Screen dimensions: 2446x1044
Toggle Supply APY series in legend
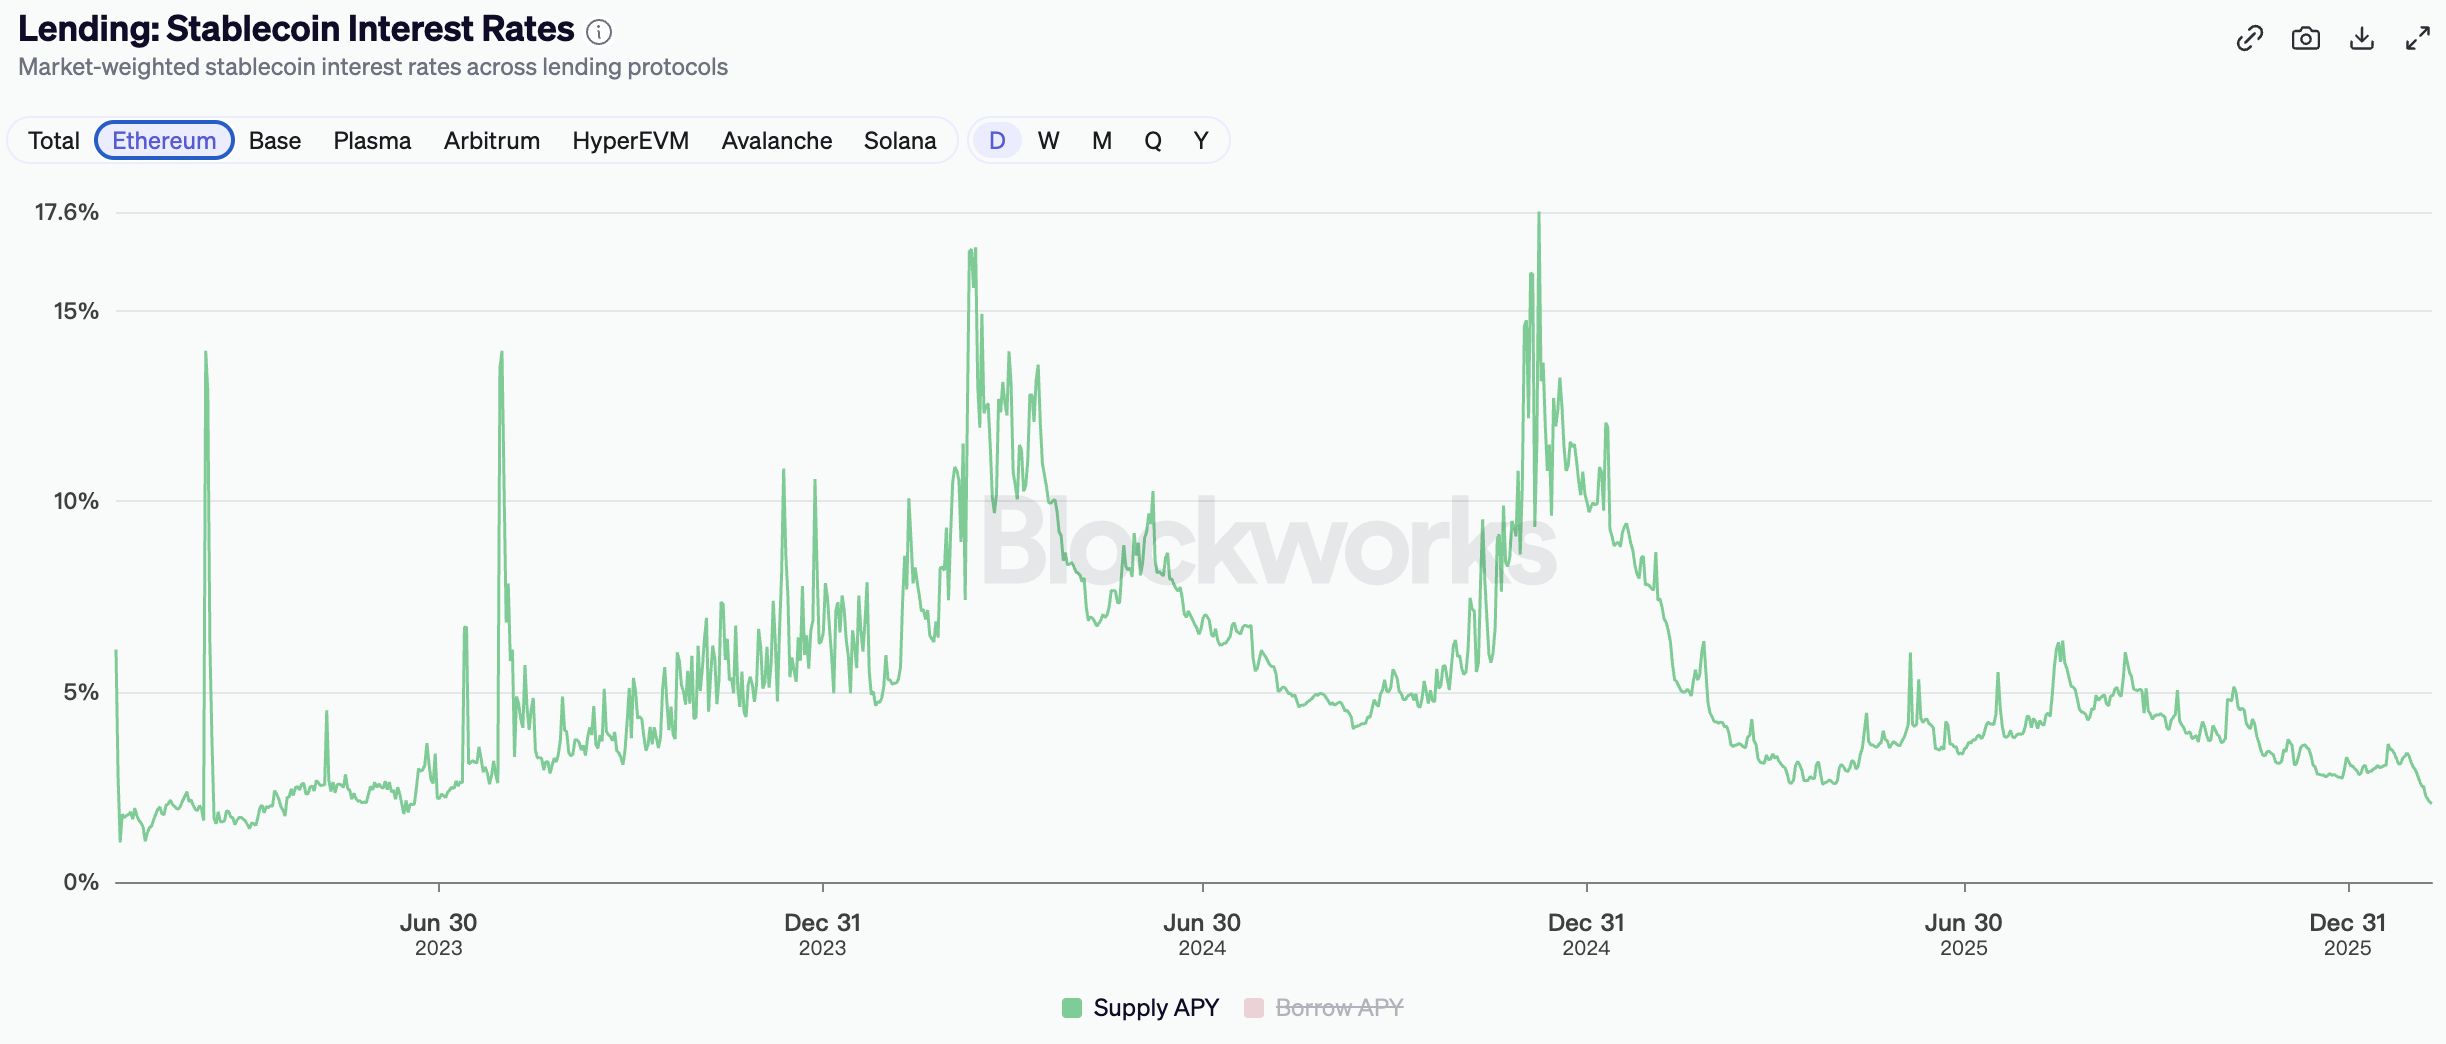point(1155,1007)
